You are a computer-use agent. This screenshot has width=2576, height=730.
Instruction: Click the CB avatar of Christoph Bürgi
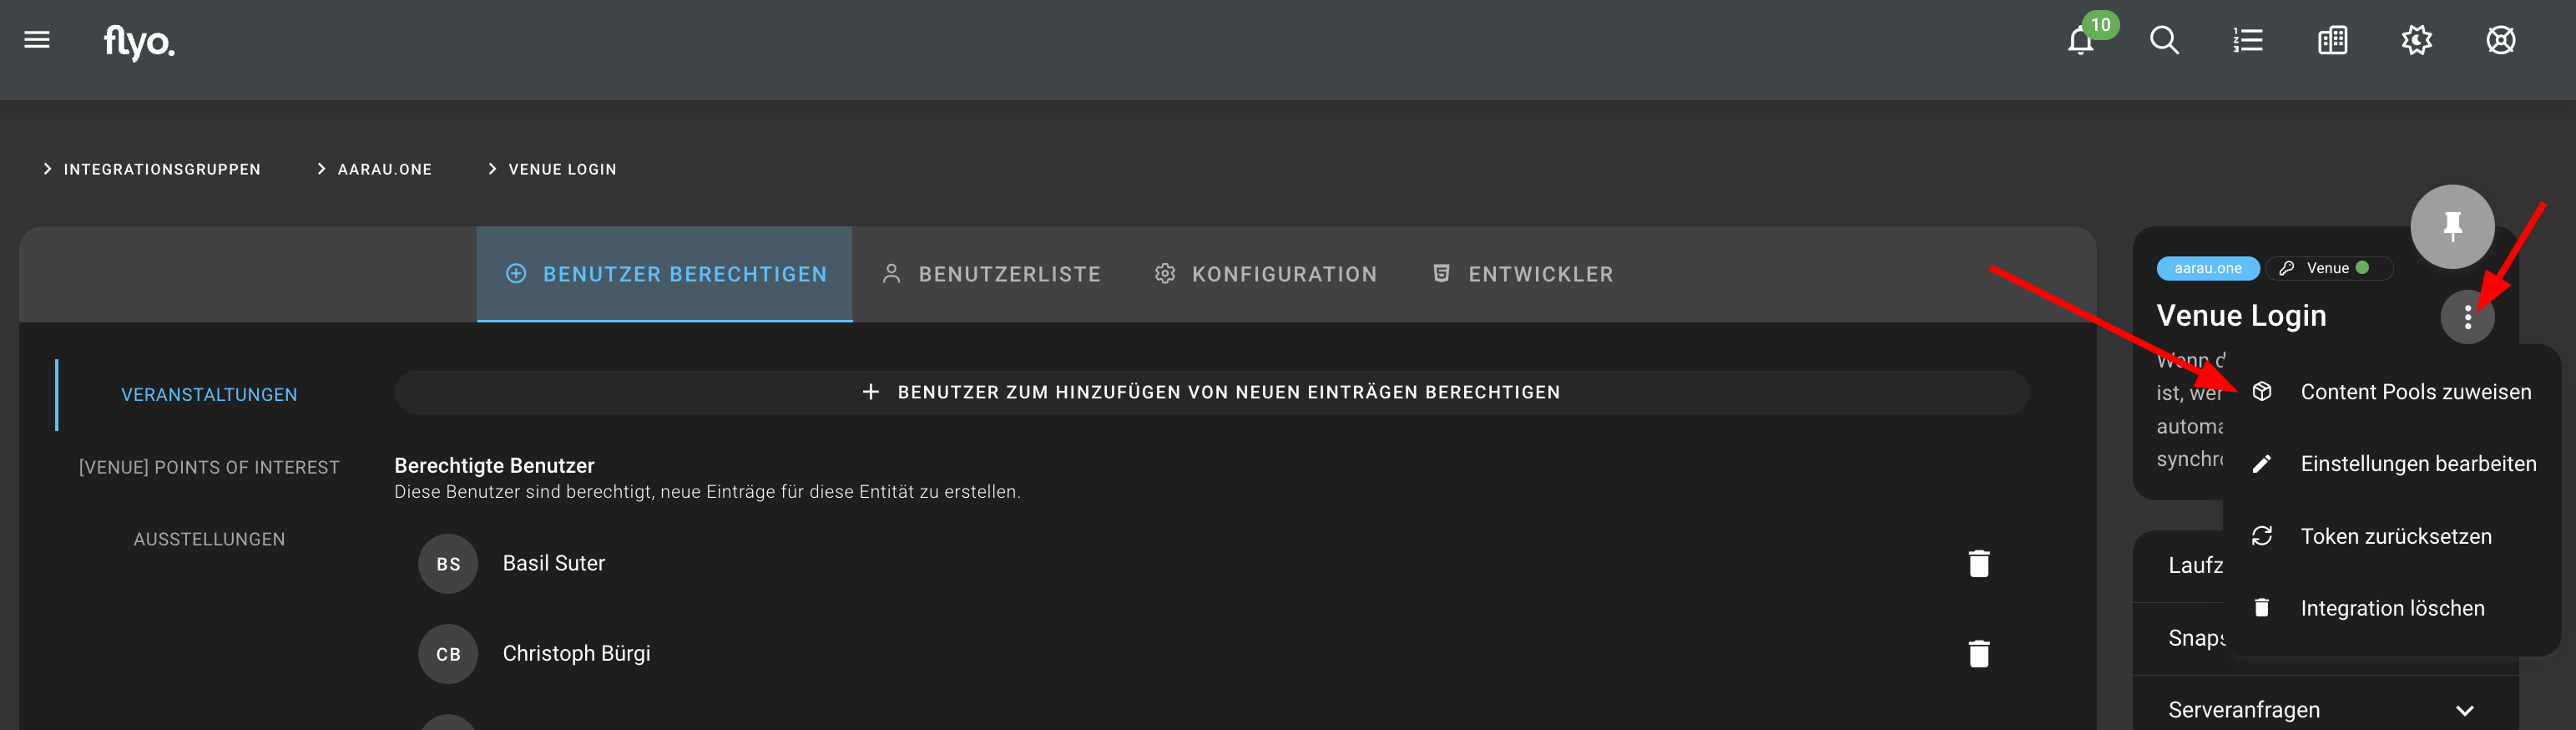[448, 654]
